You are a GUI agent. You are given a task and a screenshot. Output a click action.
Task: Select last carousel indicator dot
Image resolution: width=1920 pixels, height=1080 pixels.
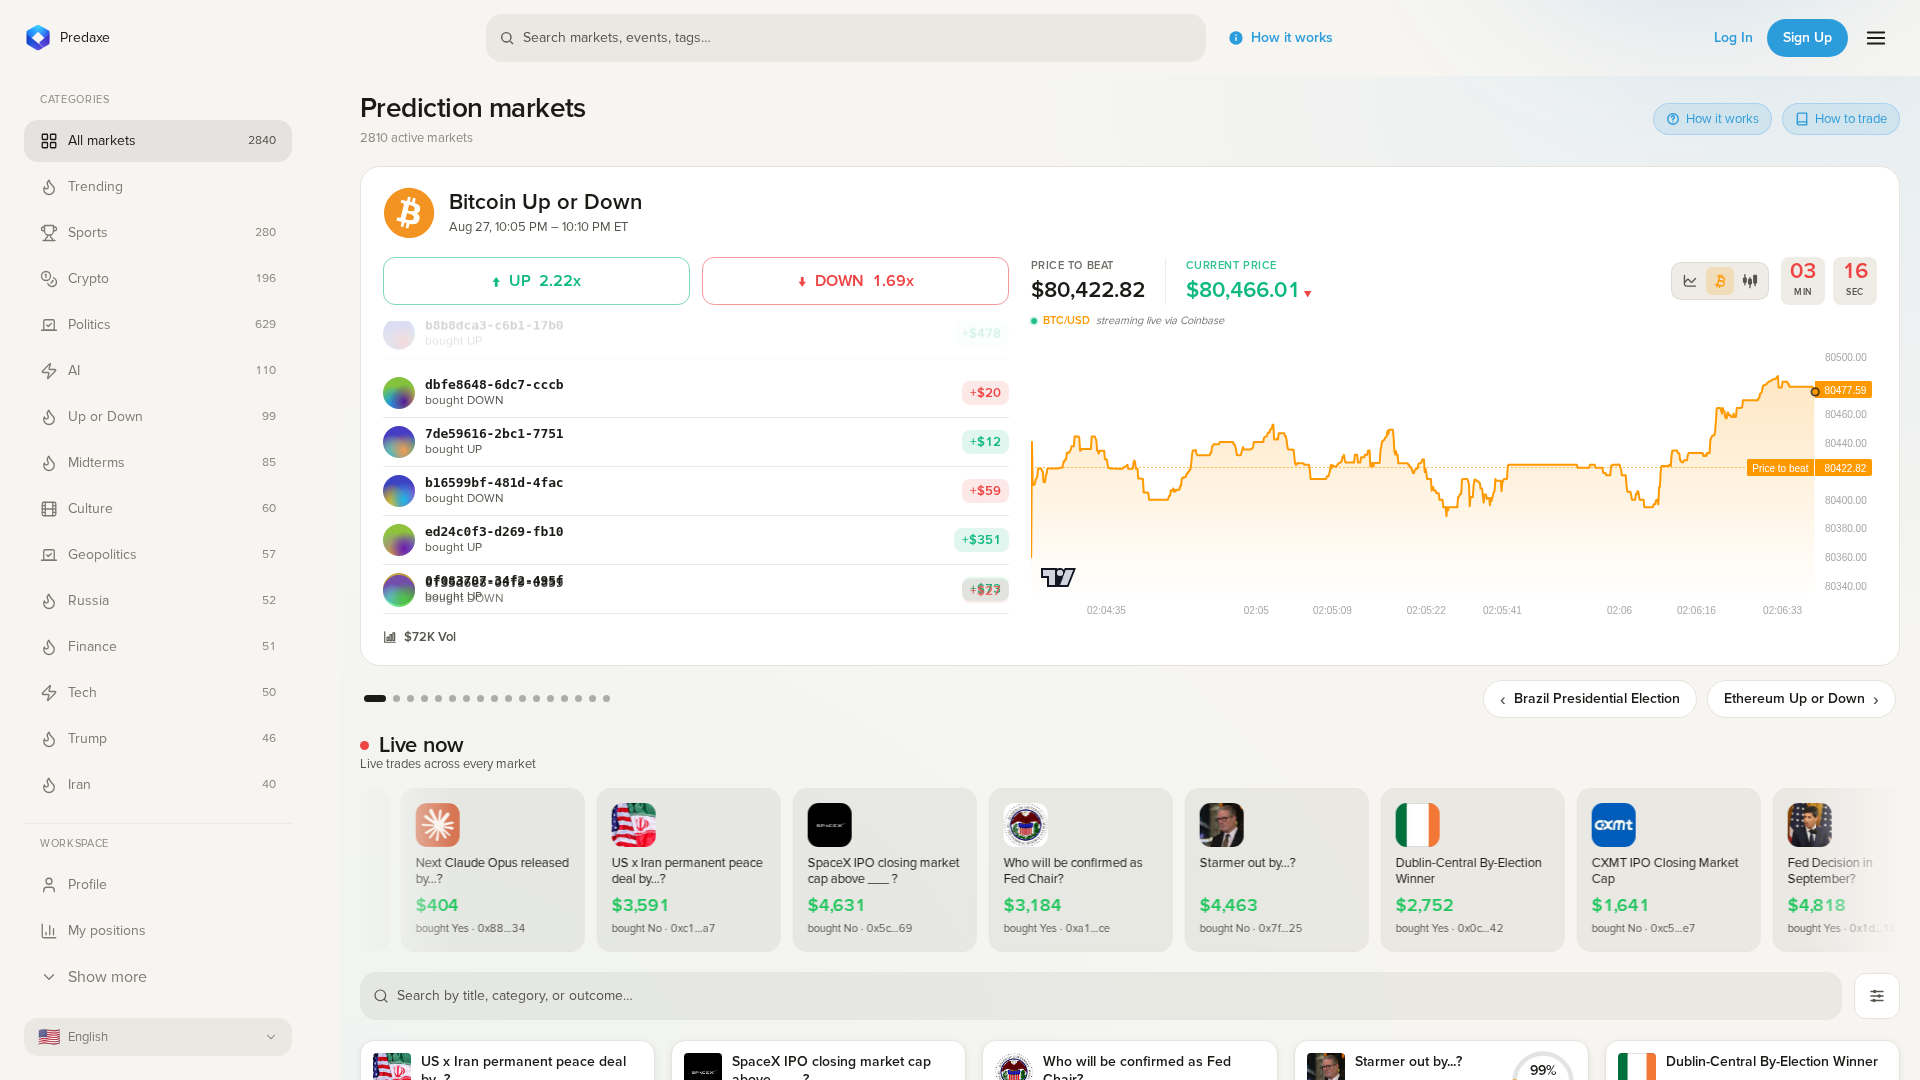point(607,699)
